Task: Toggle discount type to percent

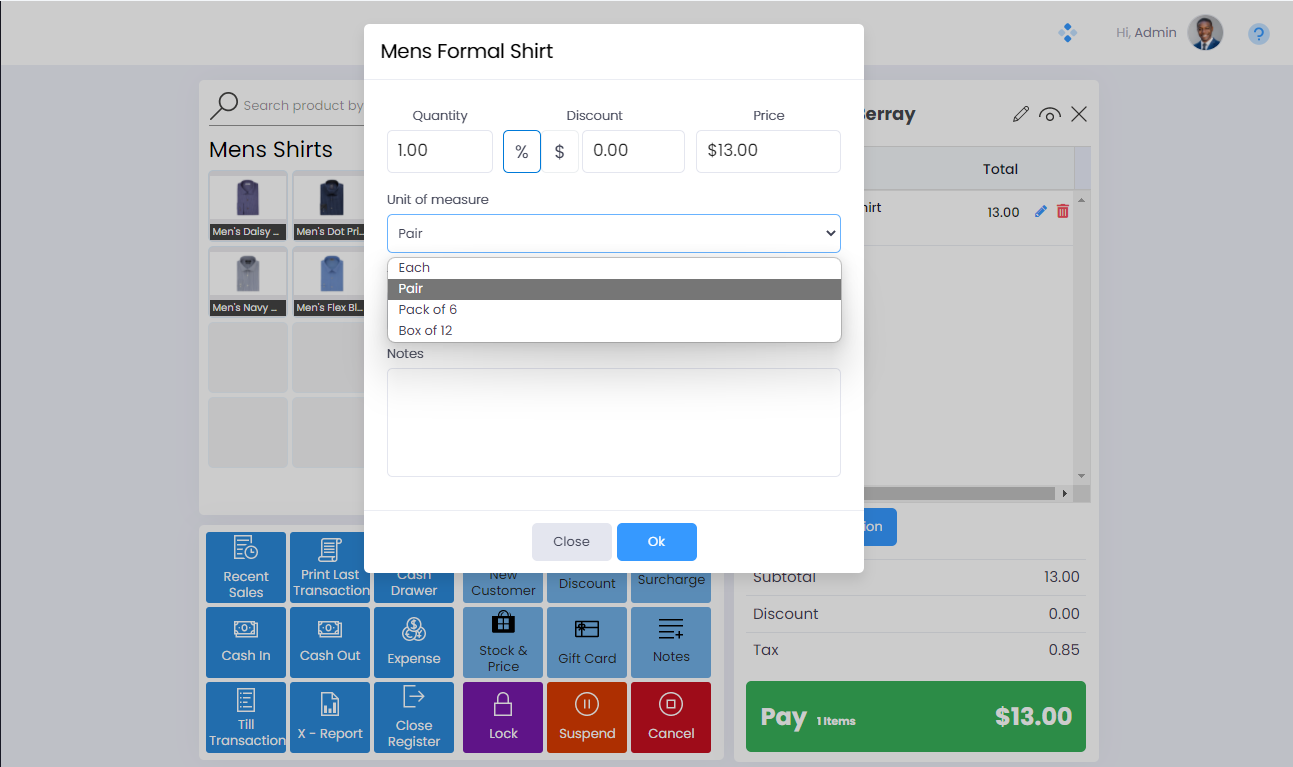Action: click(522, 152)
